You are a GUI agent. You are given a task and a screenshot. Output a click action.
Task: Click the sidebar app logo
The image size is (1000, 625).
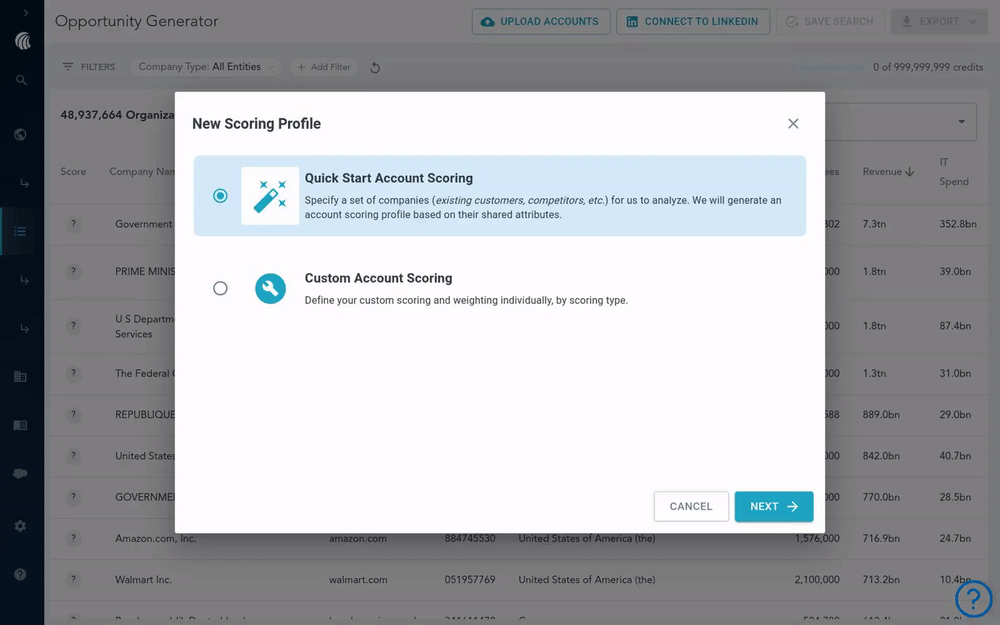click(x=22, y=41)
